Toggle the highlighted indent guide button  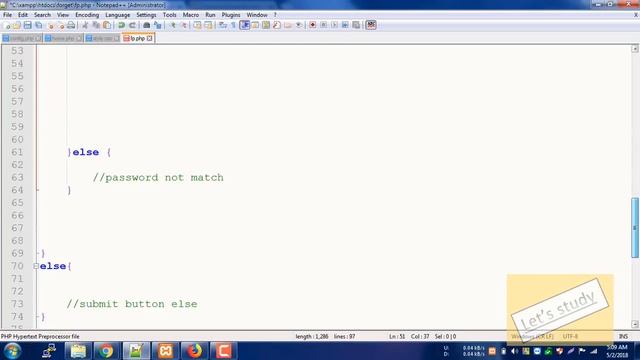(244, 25)
